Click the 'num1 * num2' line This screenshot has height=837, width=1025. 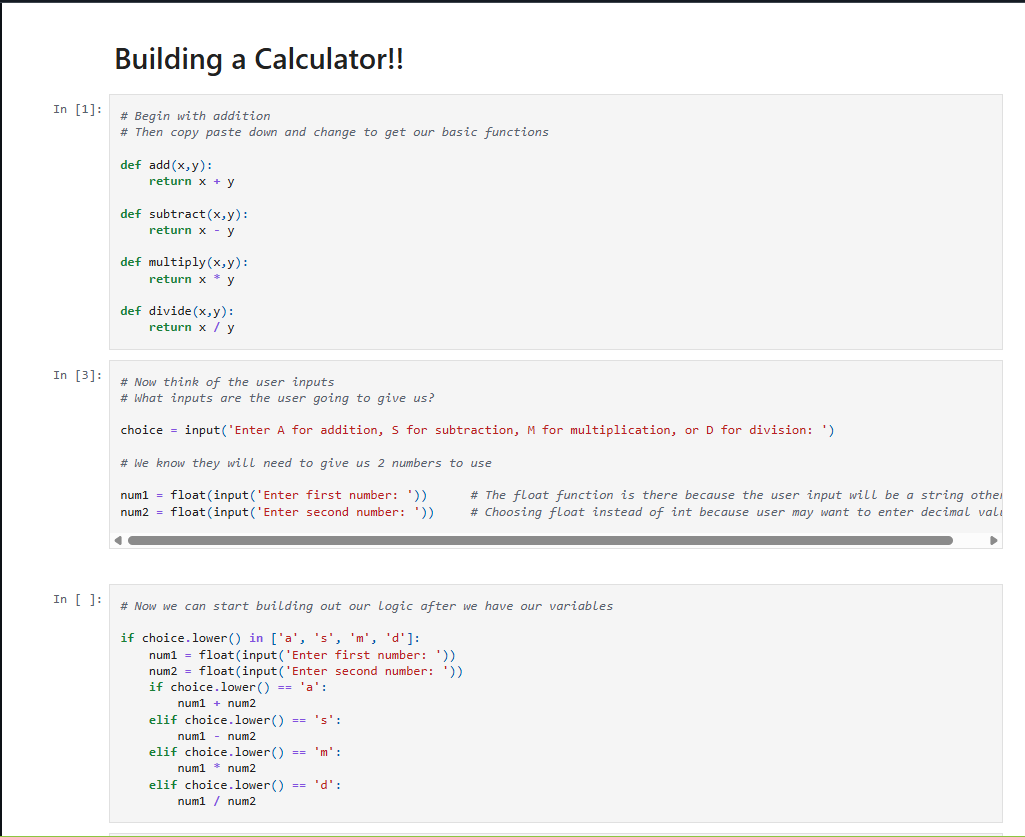click(216, 768)
